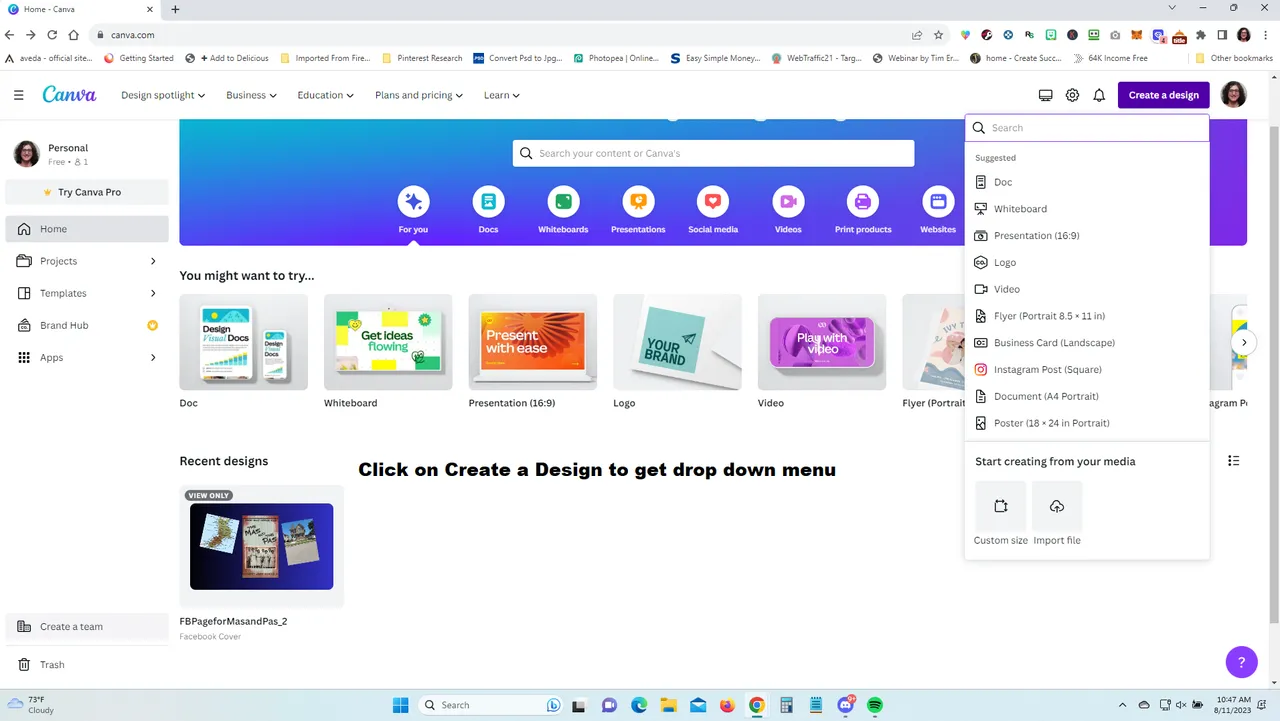Image resolution: width=1280 pixels, height=721 pixels.
Task: Open the Video suggestion thumbnail
Action: click(822, 342)
